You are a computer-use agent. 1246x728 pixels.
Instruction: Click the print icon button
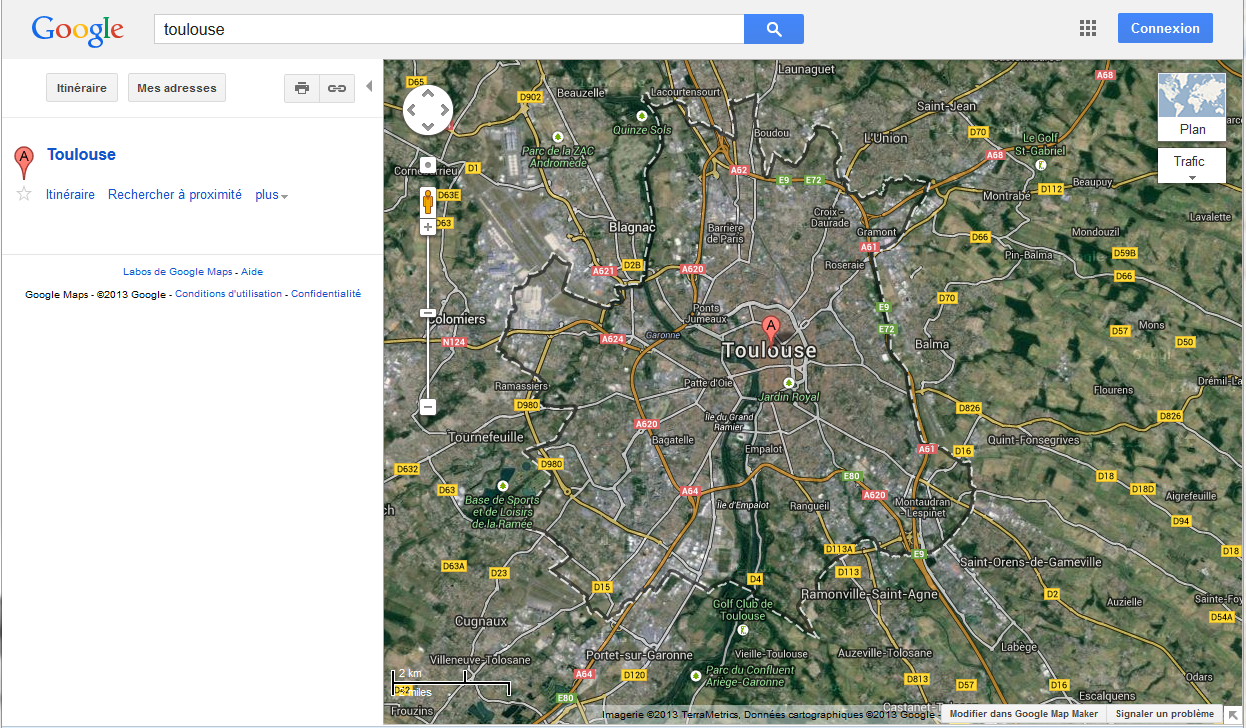pyautogui.click(x=302, y=88)
